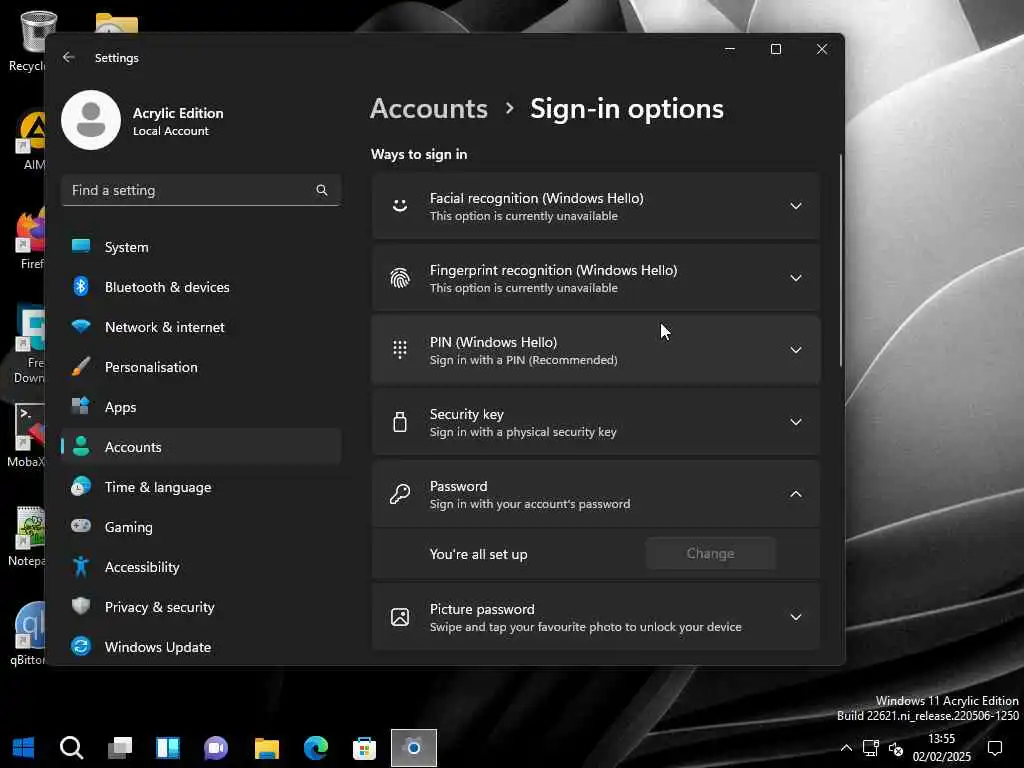
Task: Open Task View on the taskbar
Action: tap(120, 748)
